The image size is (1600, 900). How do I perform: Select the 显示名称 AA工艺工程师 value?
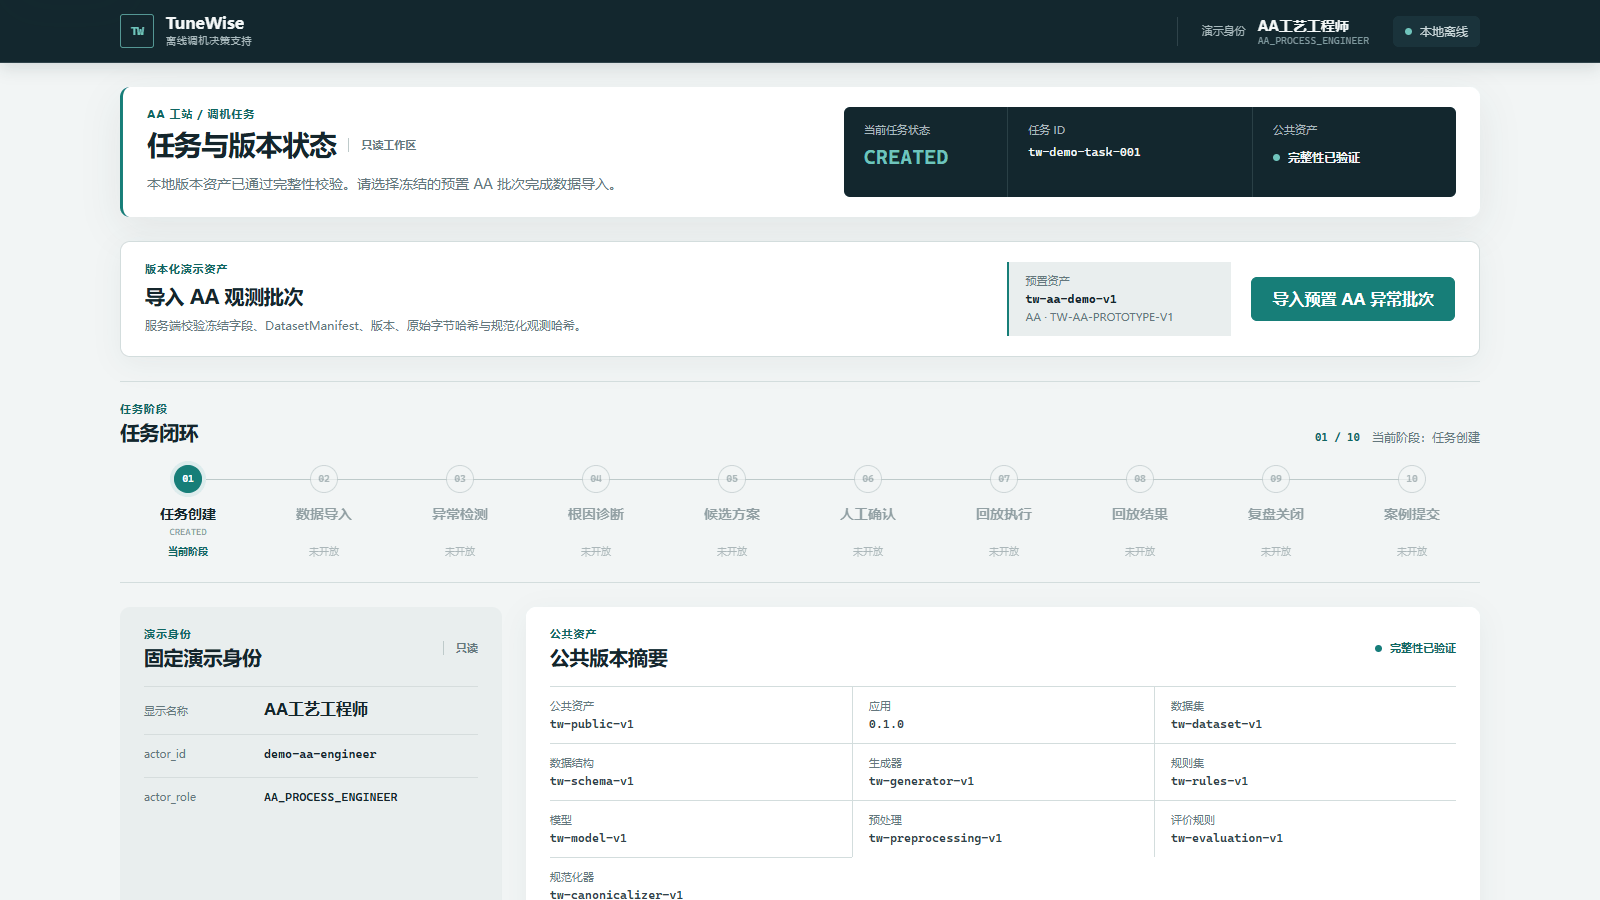(x=316, y=709)
